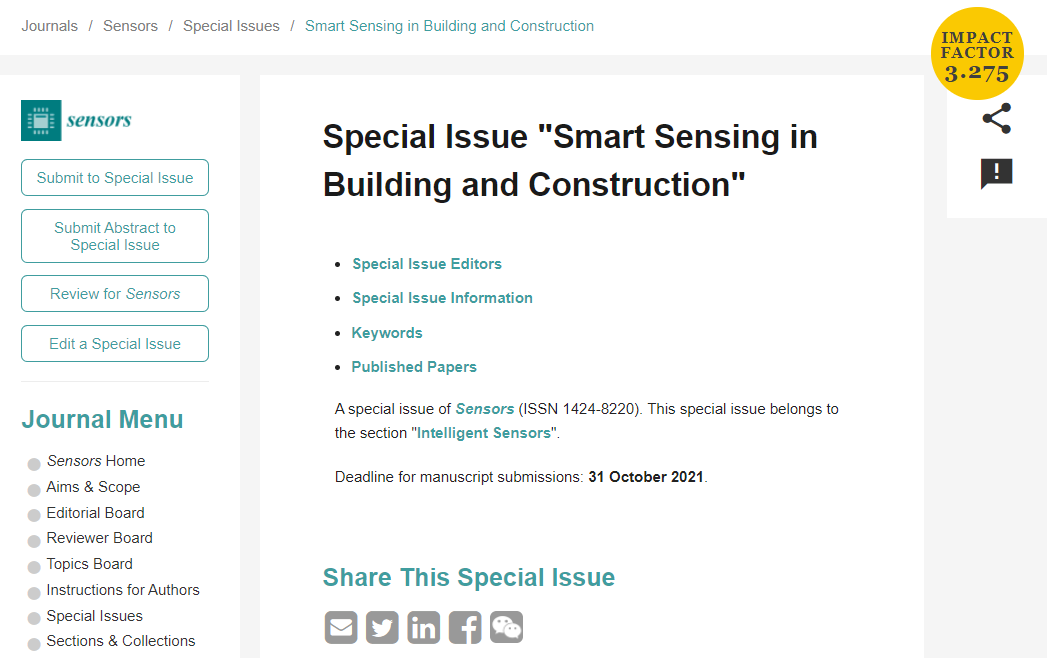Share this issue via email icon
Viewport: 1047px width, 658px height.
[x=341, y=627]
